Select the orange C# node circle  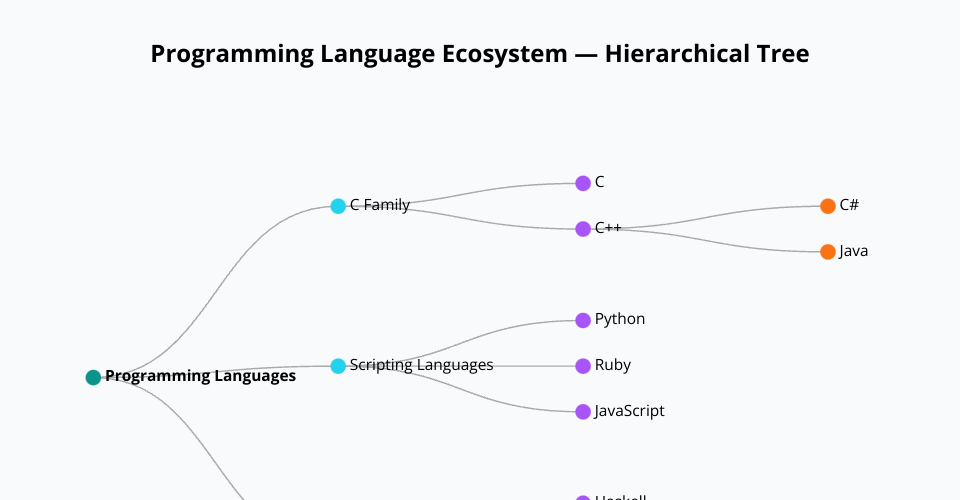(x=828, y=206)
